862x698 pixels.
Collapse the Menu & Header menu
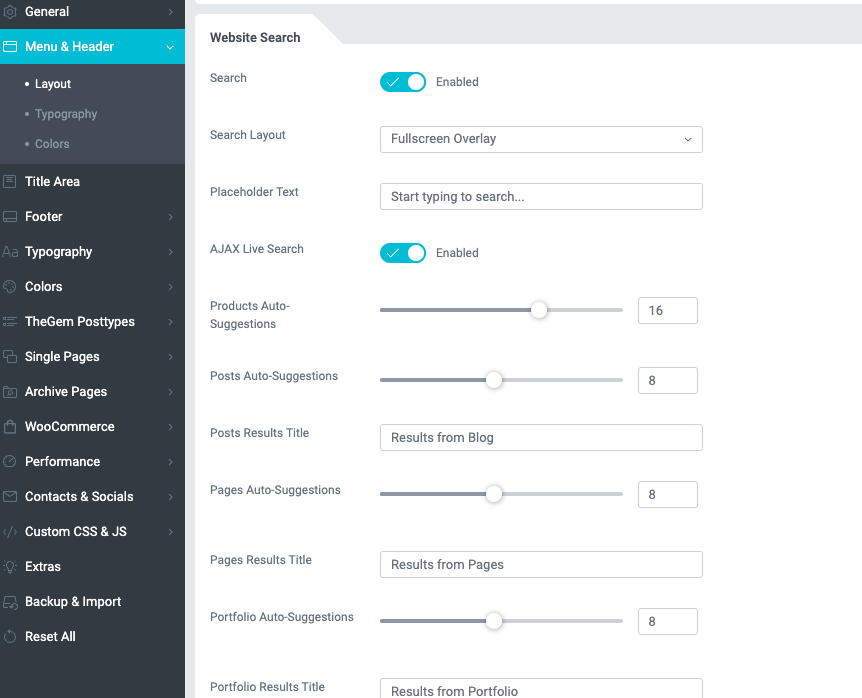click(x=168, y=46)
